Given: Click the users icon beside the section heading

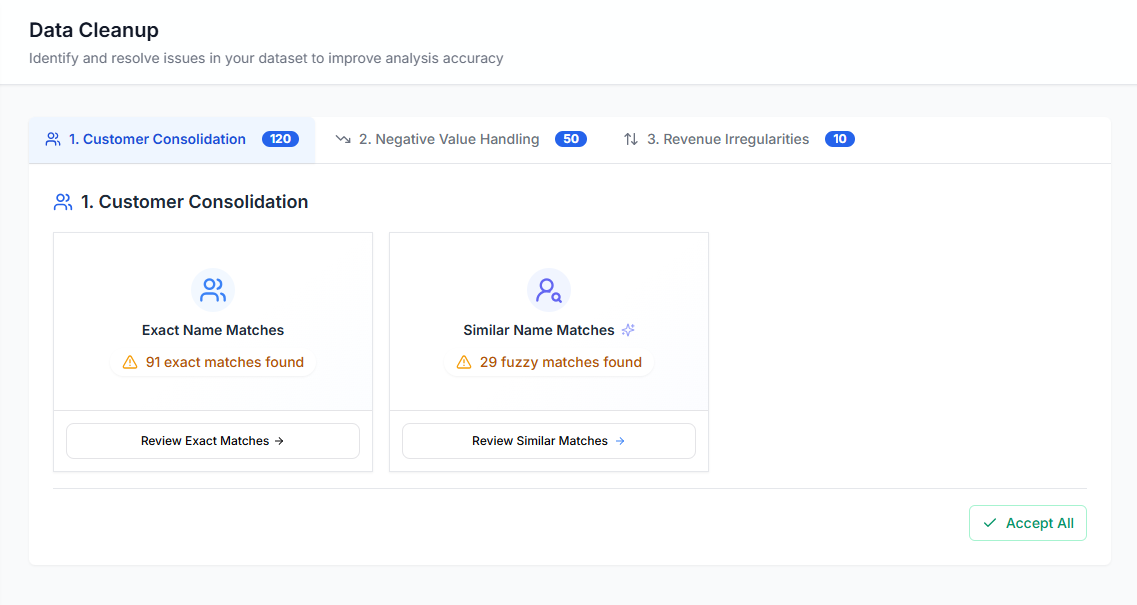Looking at the screenshot, I should click(63, 201).
